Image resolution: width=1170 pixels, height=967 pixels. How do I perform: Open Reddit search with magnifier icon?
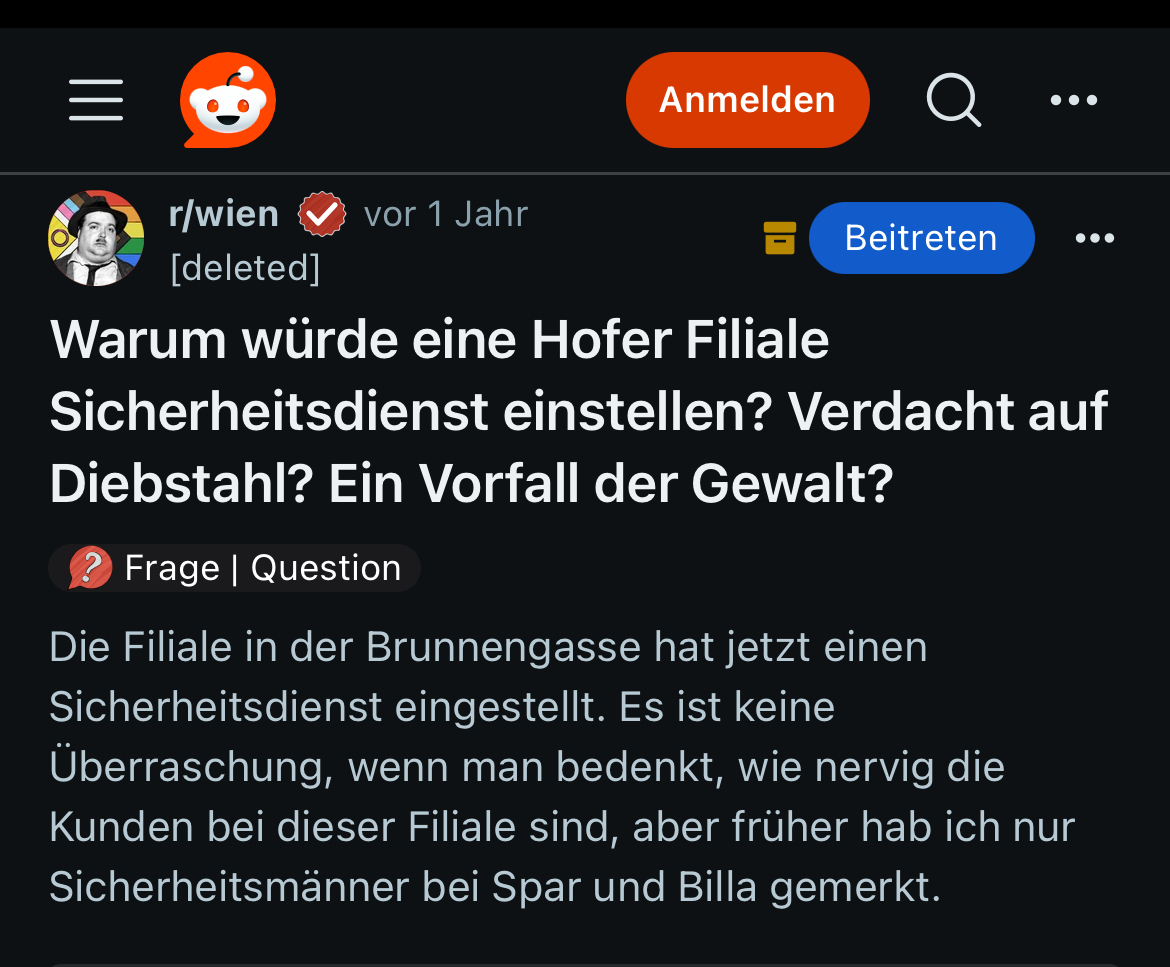pyautogui.click(x=953, y=100)
